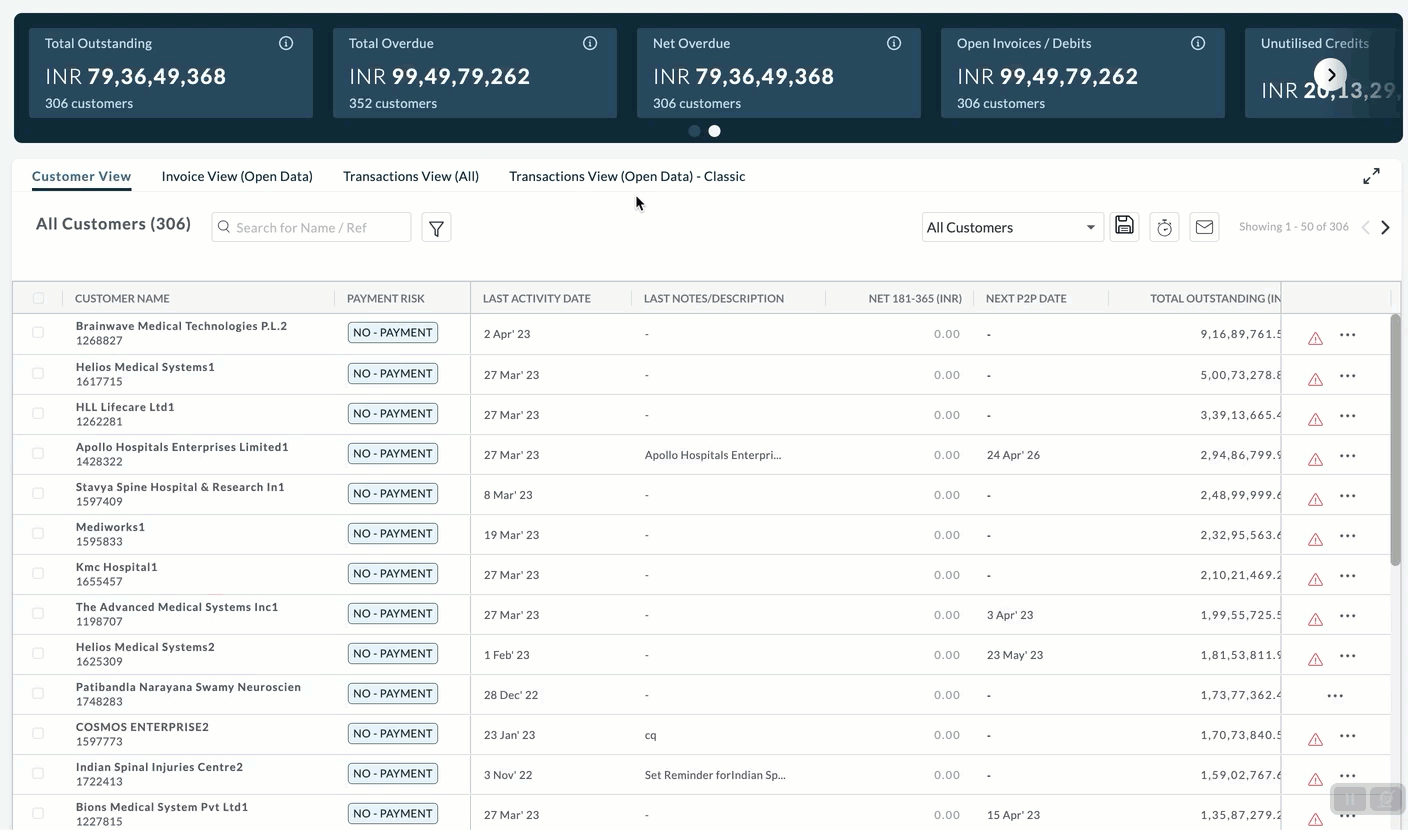Click the Total Outstanding summary card

[171, 73]
